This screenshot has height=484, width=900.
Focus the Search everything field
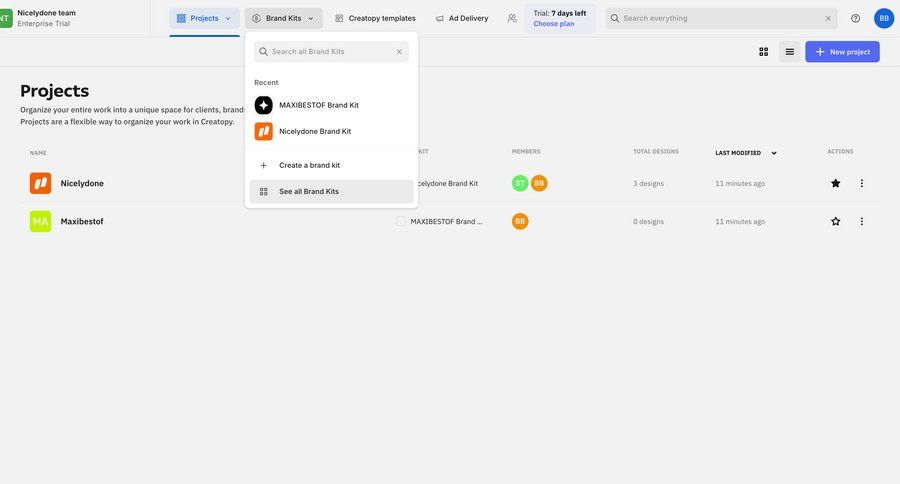coord(721,18)
